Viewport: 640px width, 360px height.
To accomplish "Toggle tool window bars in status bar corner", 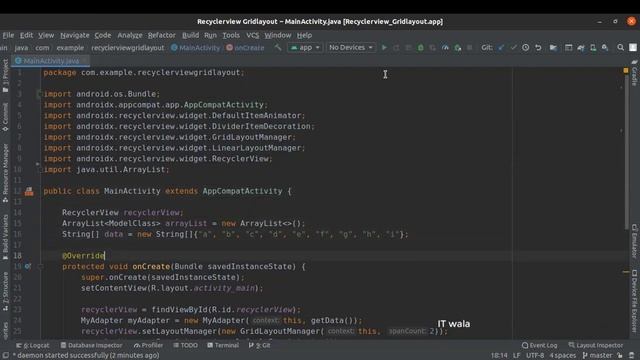I will pos(5,356).
